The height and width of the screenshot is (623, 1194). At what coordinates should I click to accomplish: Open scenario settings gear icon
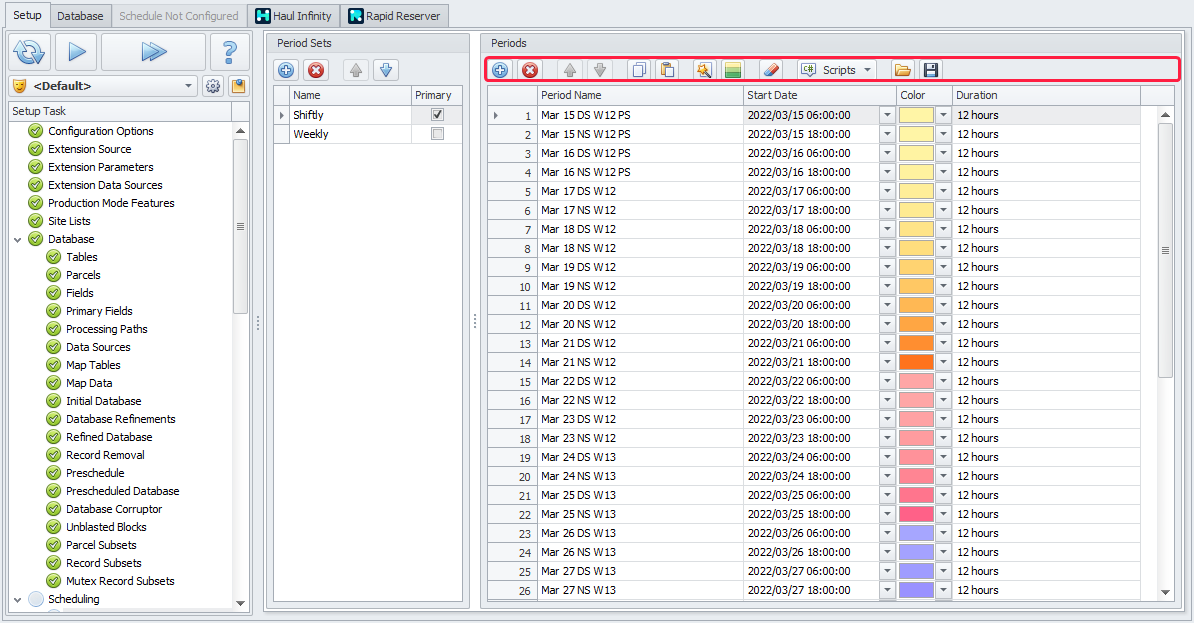(x=212, y=86)
